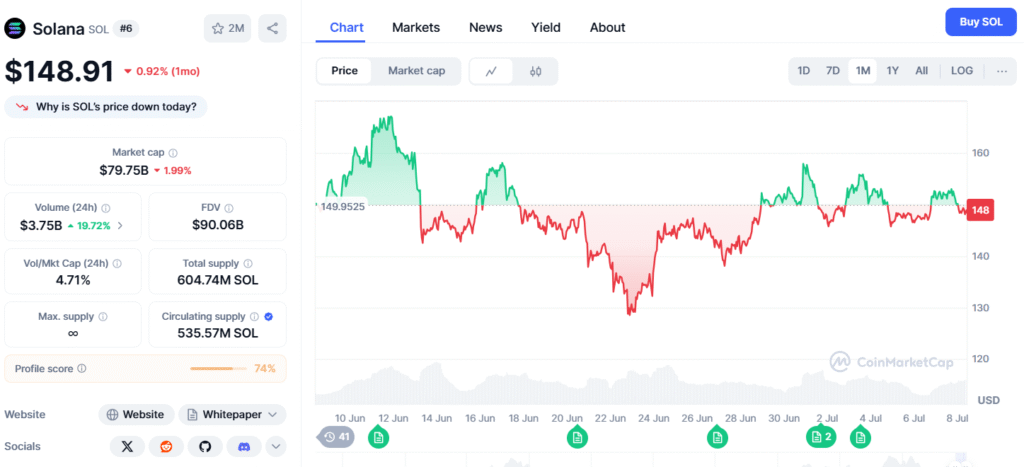Click the share icon next to Solana
The width and height of the screenshot is (1024, 467).
(272, 28)
